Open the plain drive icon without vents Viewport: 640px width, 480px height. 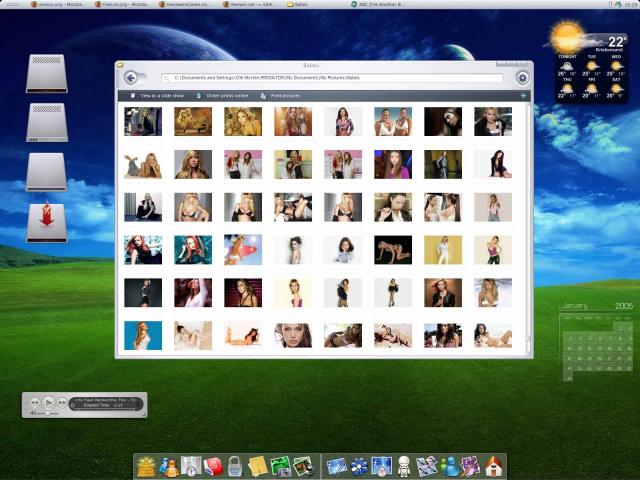[x=46, y=172]
